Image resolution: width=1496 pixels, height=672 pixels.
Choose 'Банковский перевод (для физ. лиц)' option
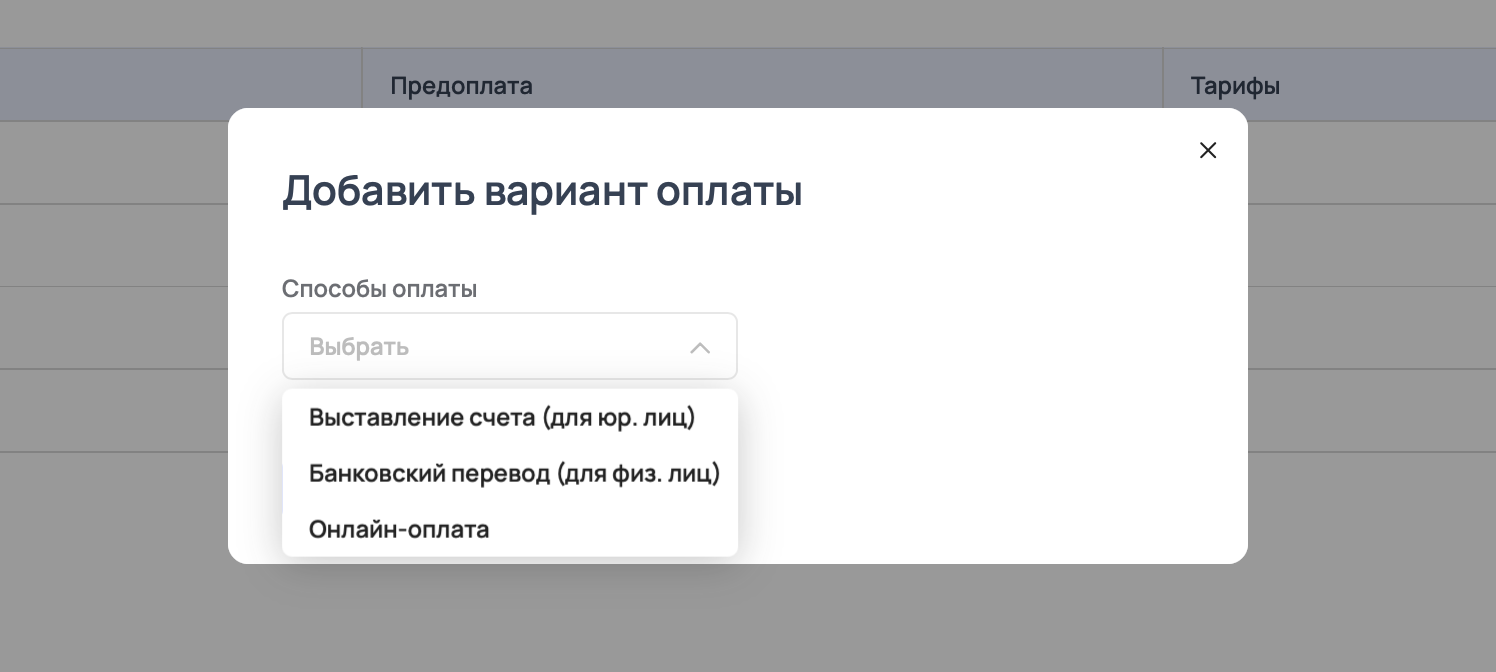point(514,473)
